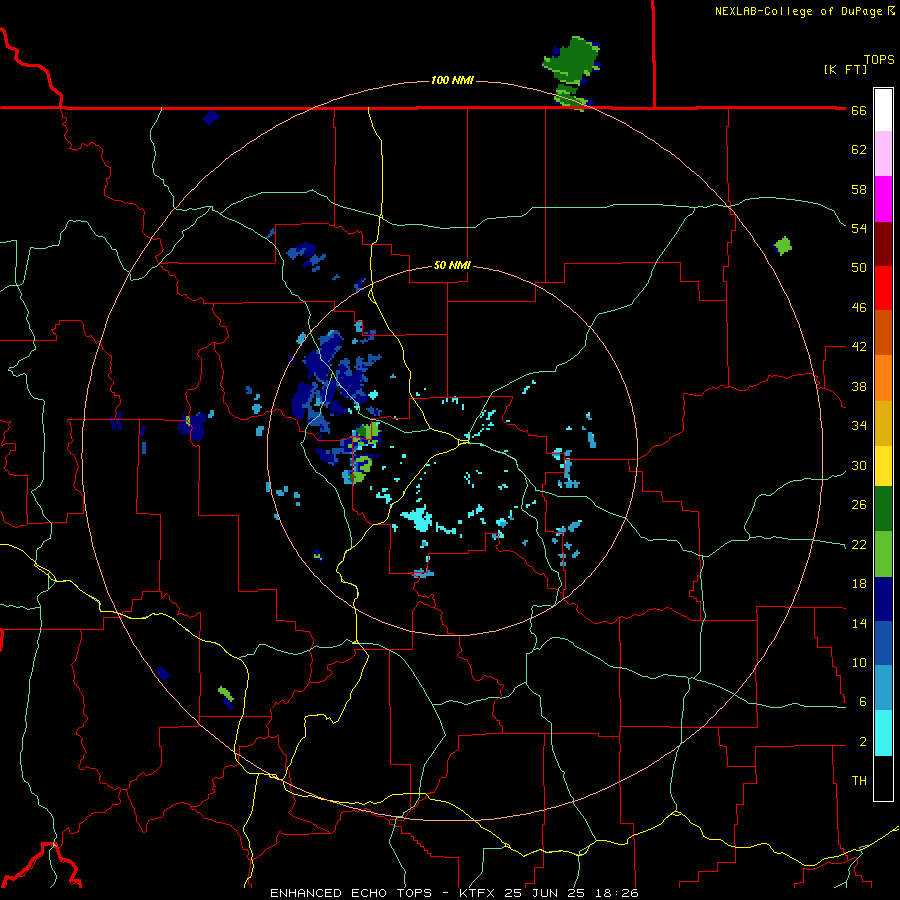900x900 pixels.
Task: Click the 46 legend value
Action: click(x=859, y=308)
